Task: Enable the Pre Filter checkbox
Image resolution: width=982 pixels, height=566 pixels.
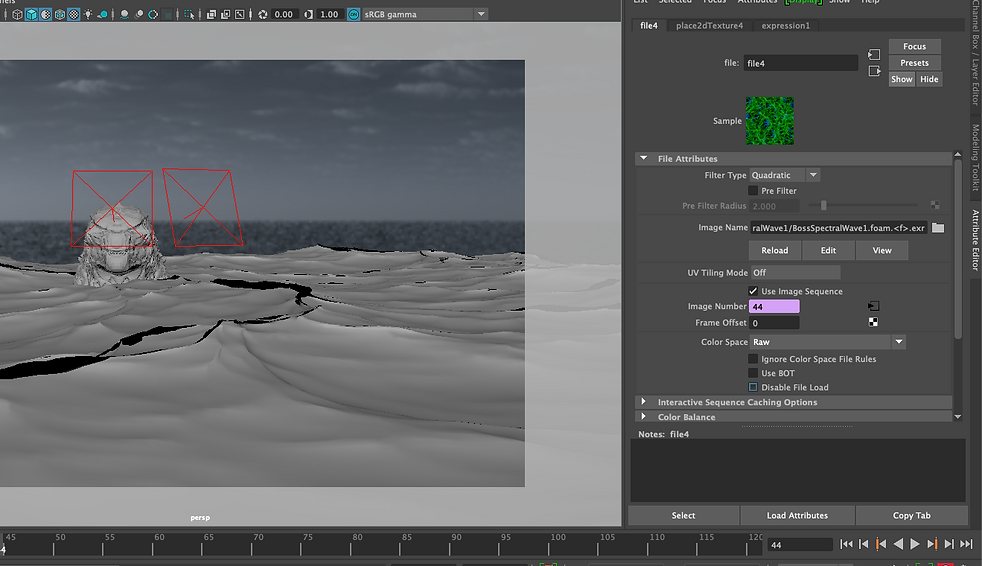Action: 753,190
